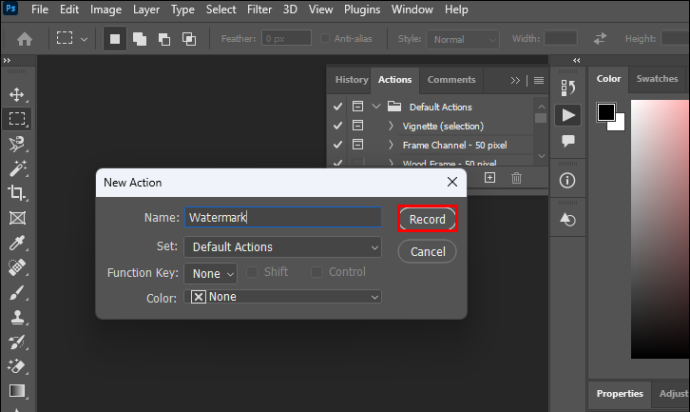
Task: Click the black foreground color swatch
Action: tap(606, 112)
